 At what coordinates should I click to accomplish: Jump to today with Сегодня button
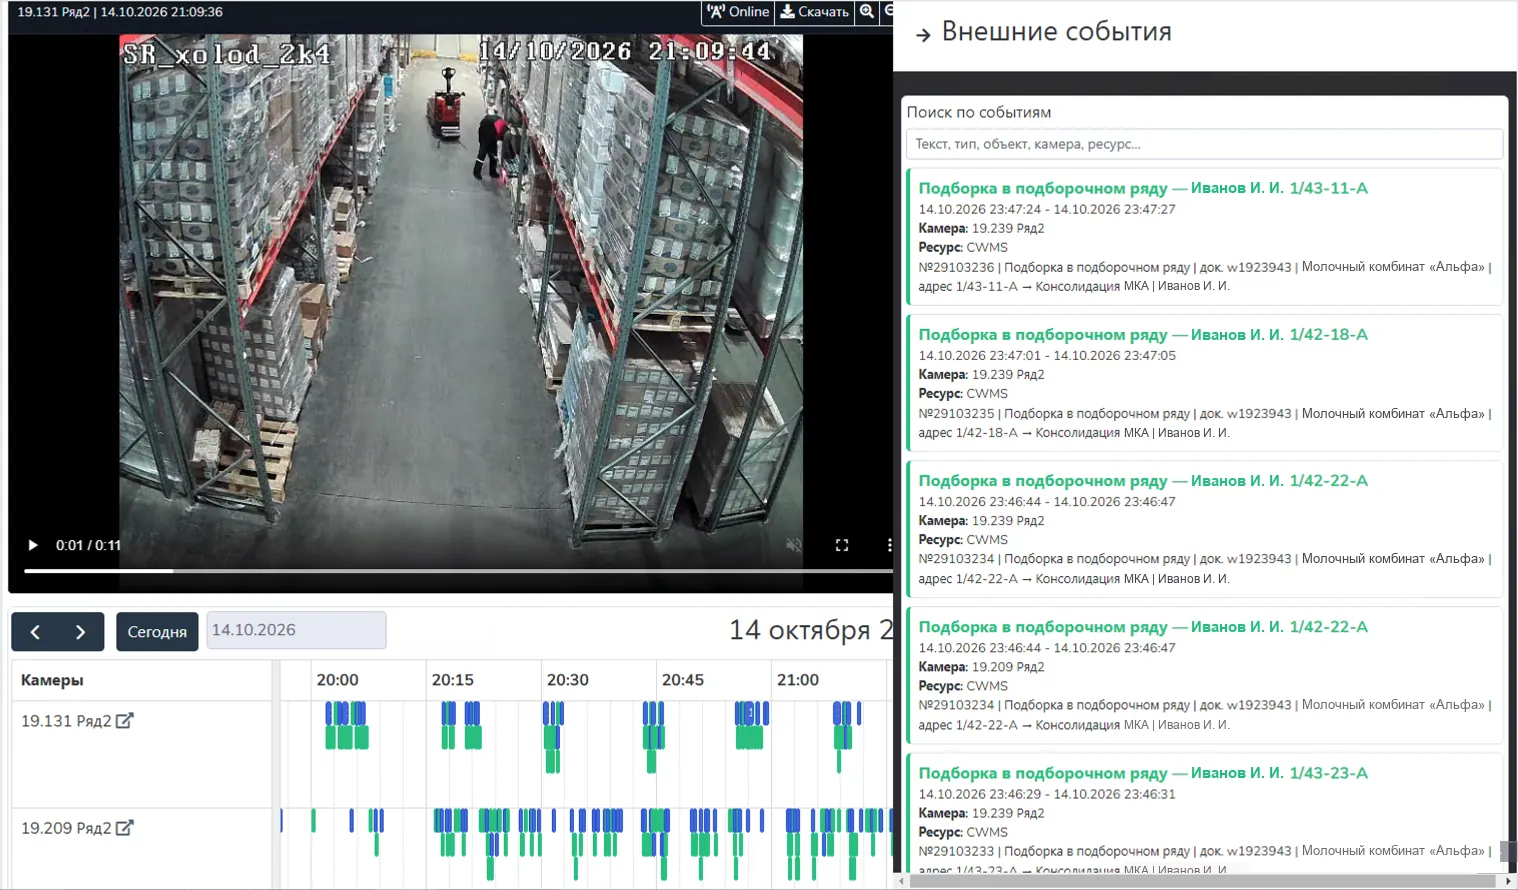(157, 632)
